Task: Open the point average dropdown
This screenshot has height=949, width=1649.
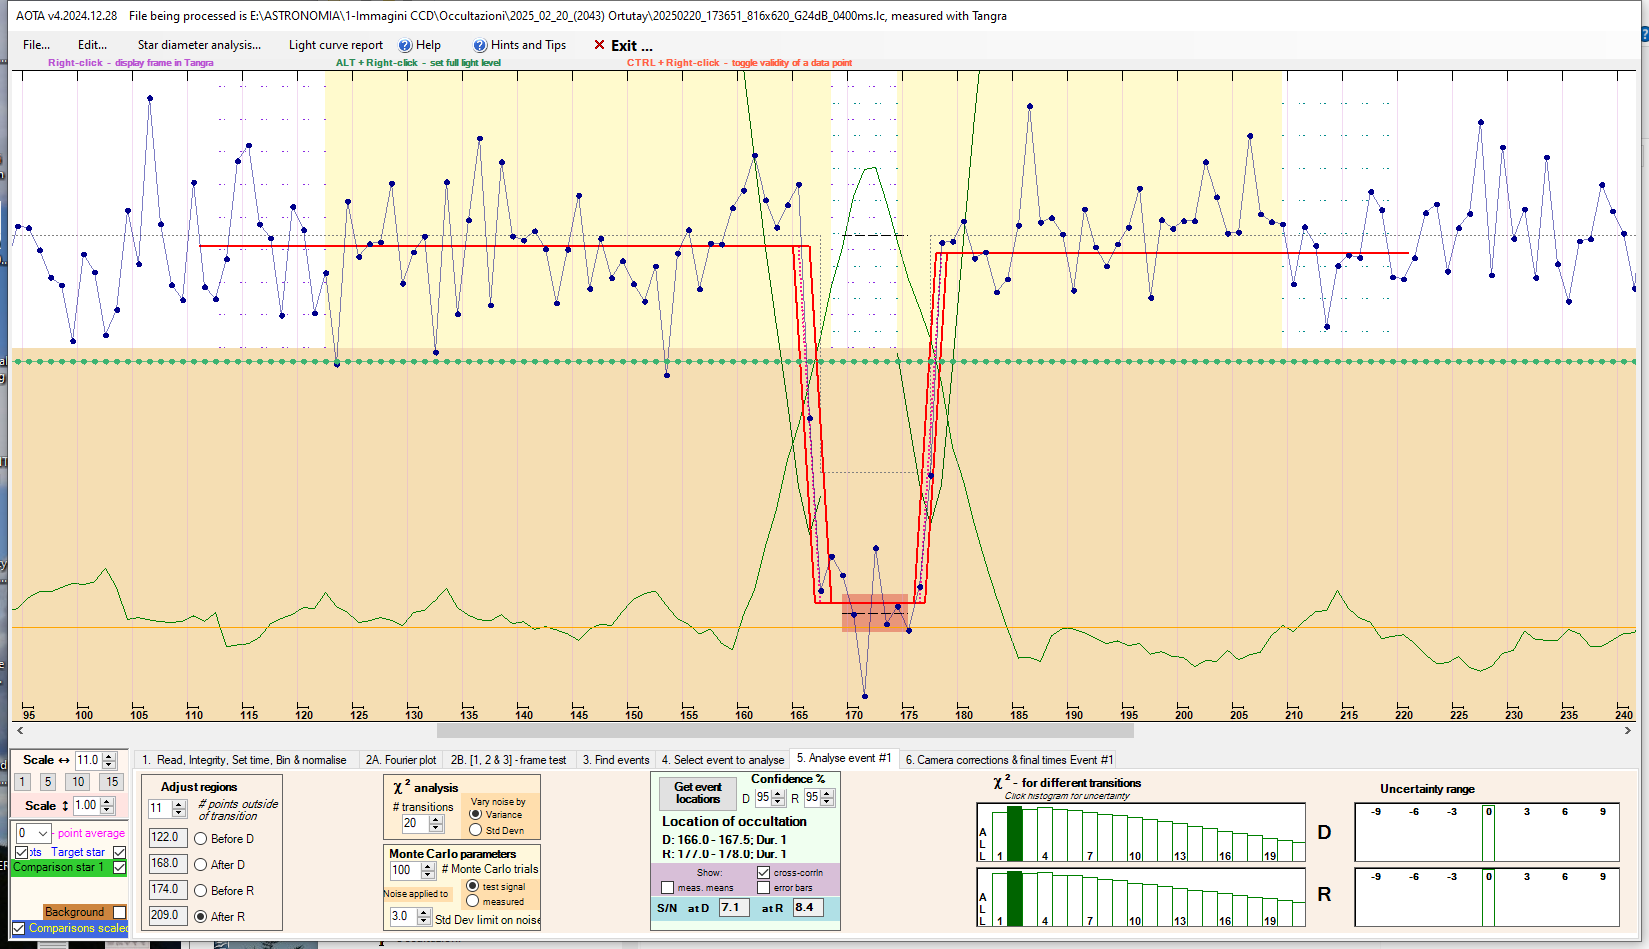Action: (42, 833)
